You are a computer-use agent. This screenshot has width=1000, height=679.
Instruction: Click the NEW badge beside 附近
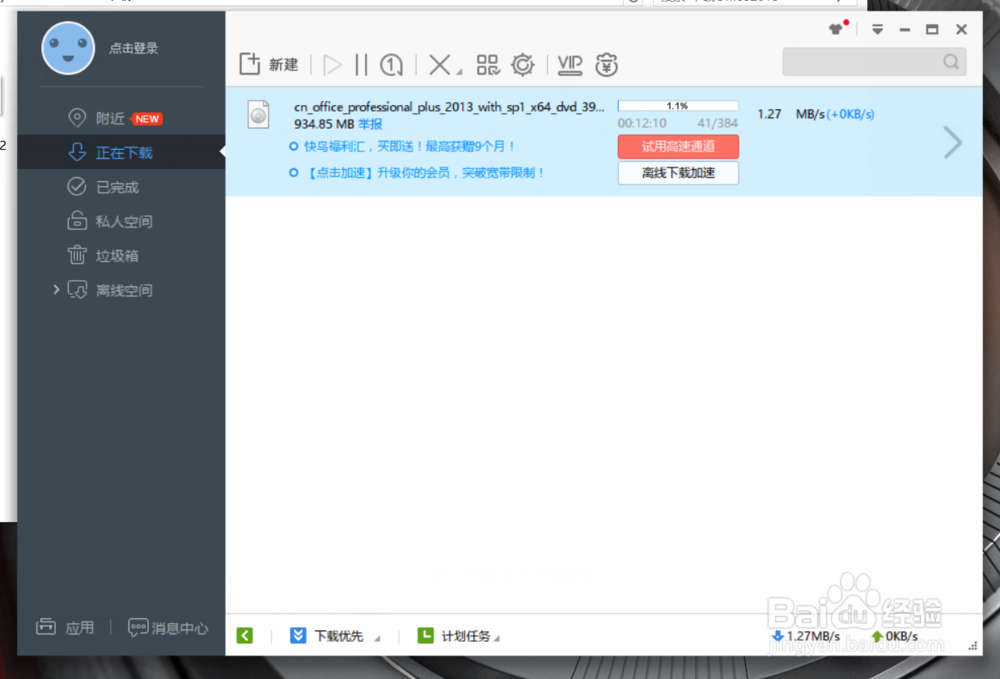147,119
